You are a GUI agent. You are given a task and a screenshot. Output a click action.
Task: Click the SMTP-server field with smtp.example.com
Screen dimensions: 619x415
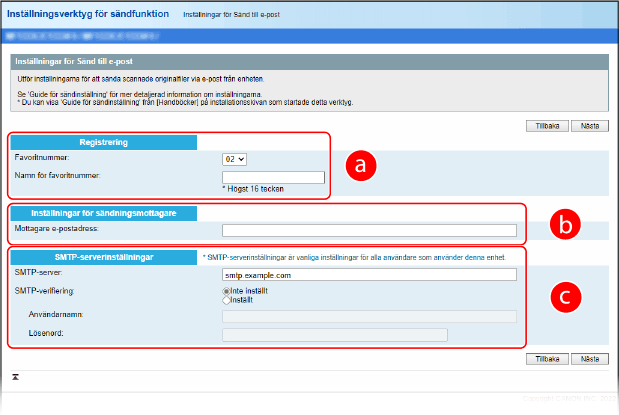point(369,274)
